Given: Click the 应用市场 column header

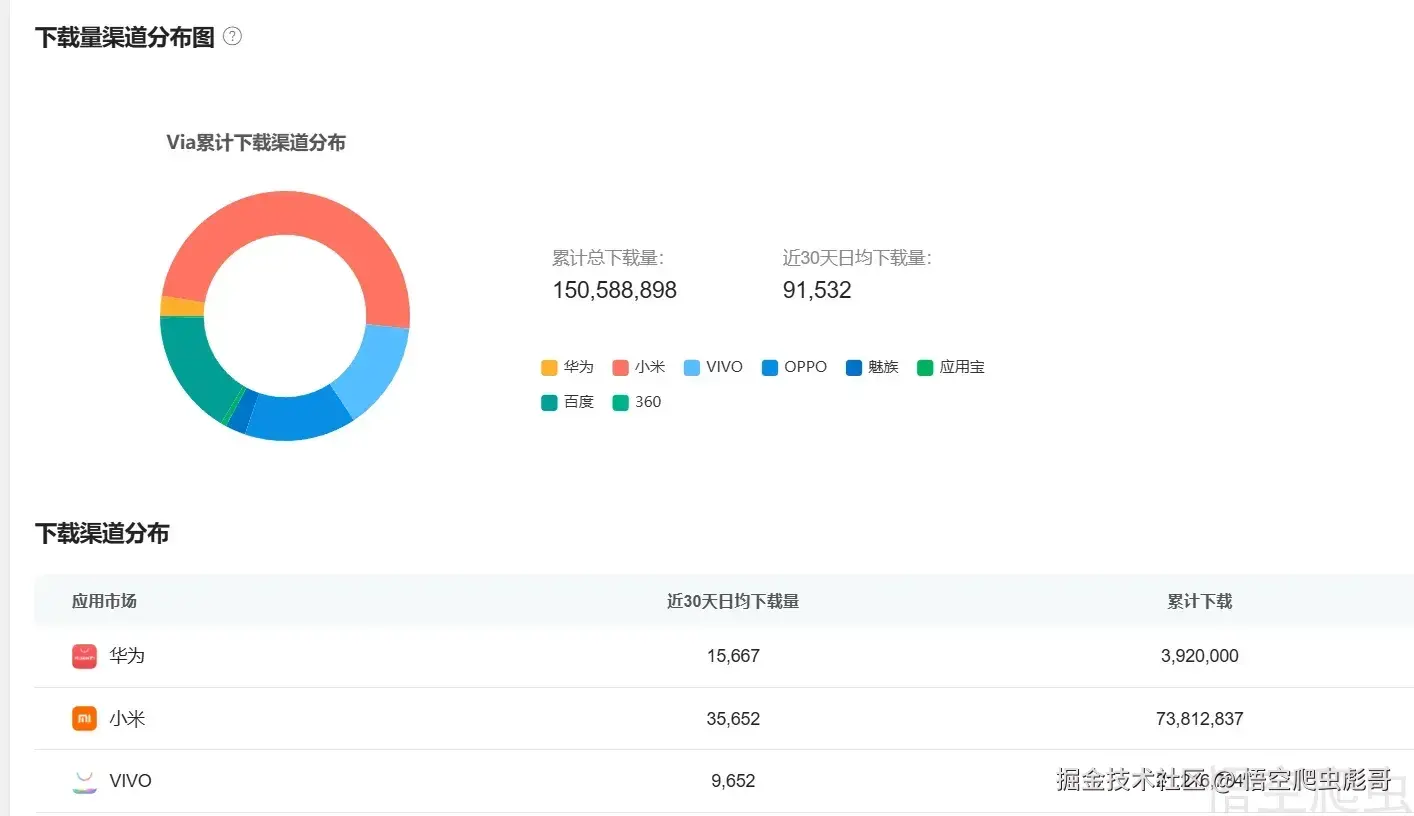Looking at the screenshot, I should tap(104, 601).
